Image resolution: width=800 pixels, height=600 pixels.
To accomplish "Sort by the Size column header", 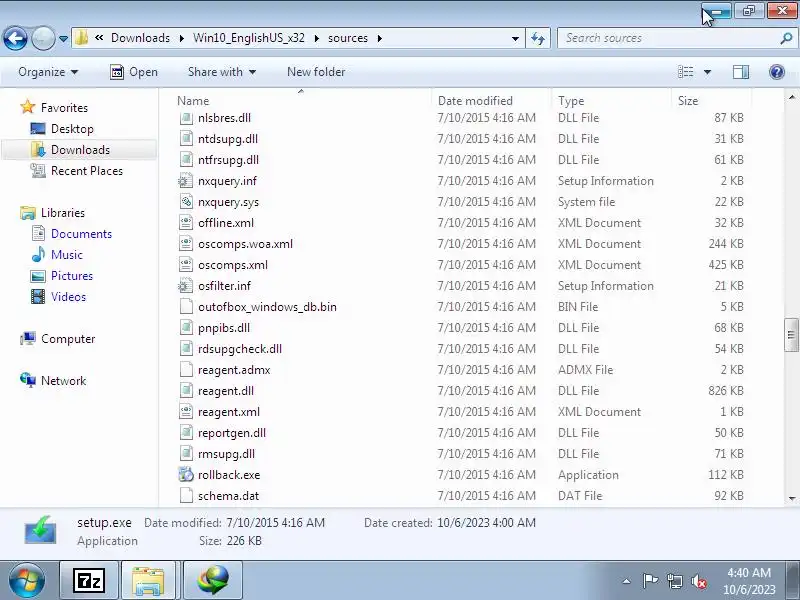I will [x=712, y=101].
